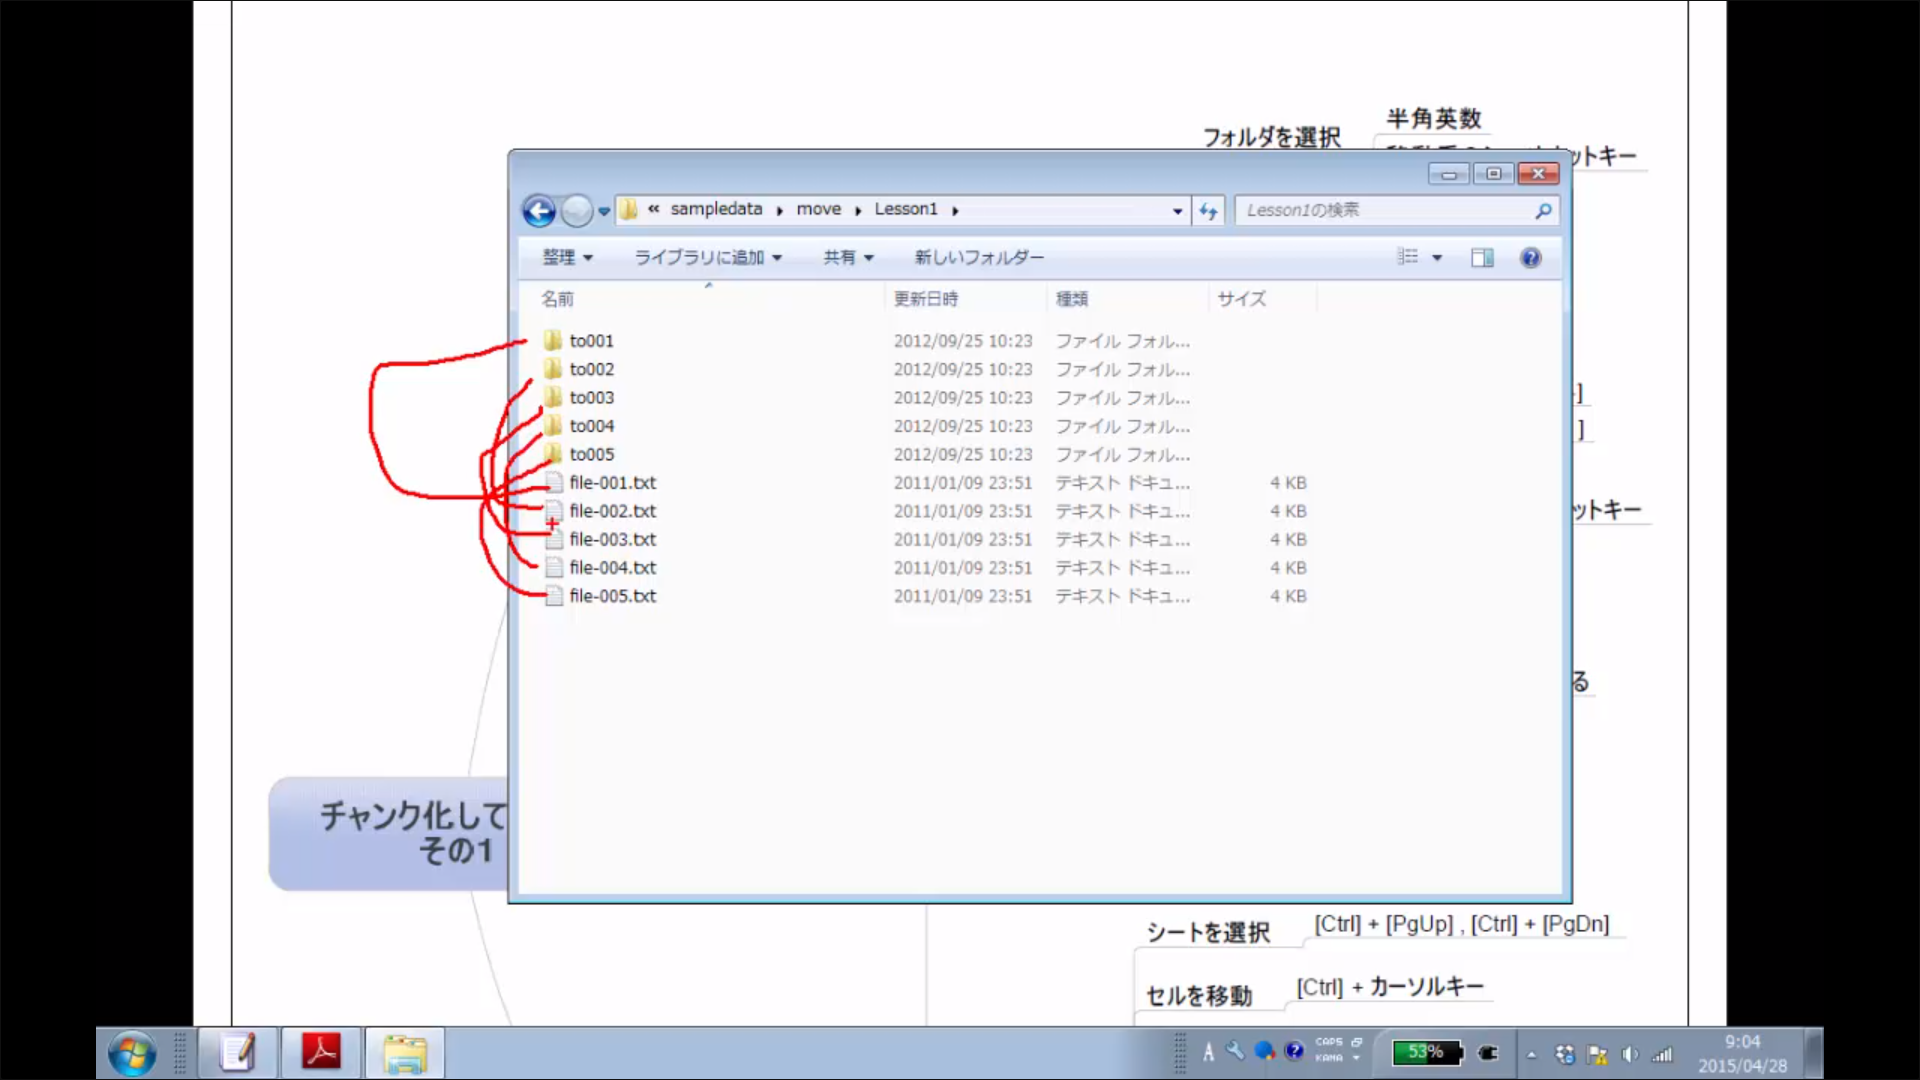Select file-003.txt in the list
Viewport: 1920px width, 1080px height.
[612, 539]
